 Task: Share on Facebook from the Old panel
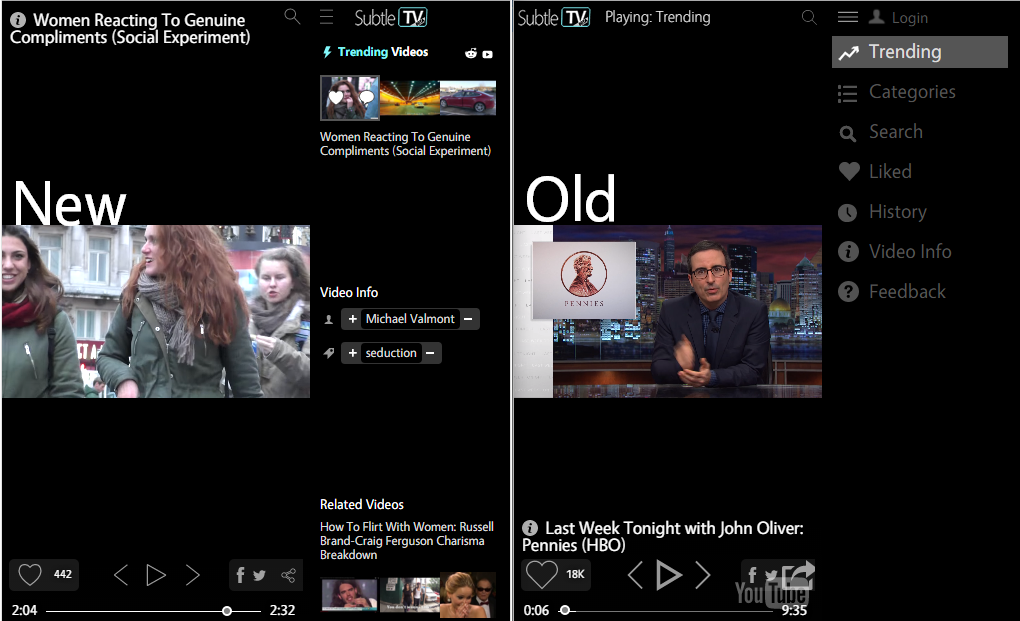[x=752, y=575]
